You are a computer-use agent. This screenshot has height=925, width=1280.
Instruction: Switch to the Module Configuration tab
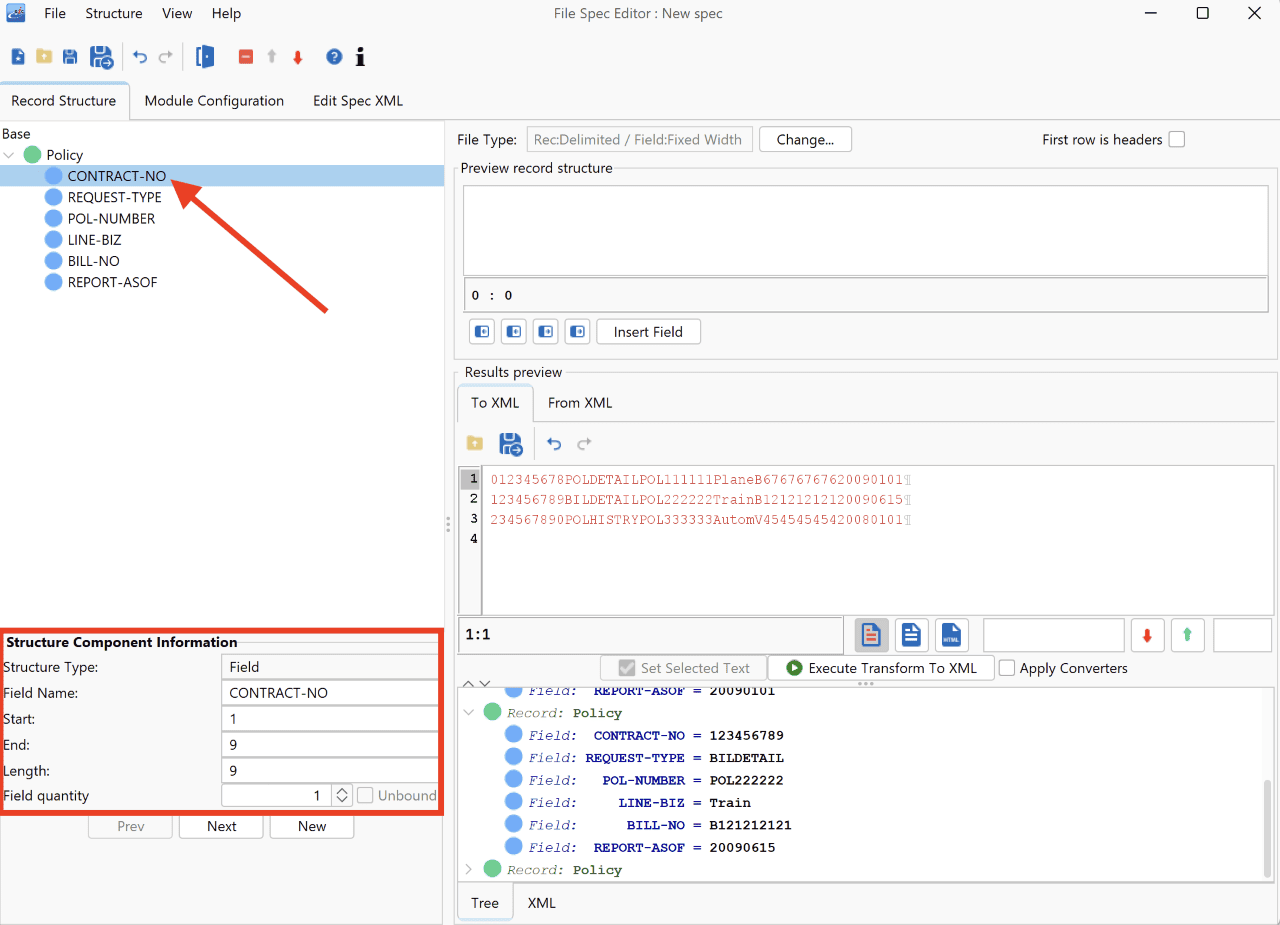click(x=214, y=101)
